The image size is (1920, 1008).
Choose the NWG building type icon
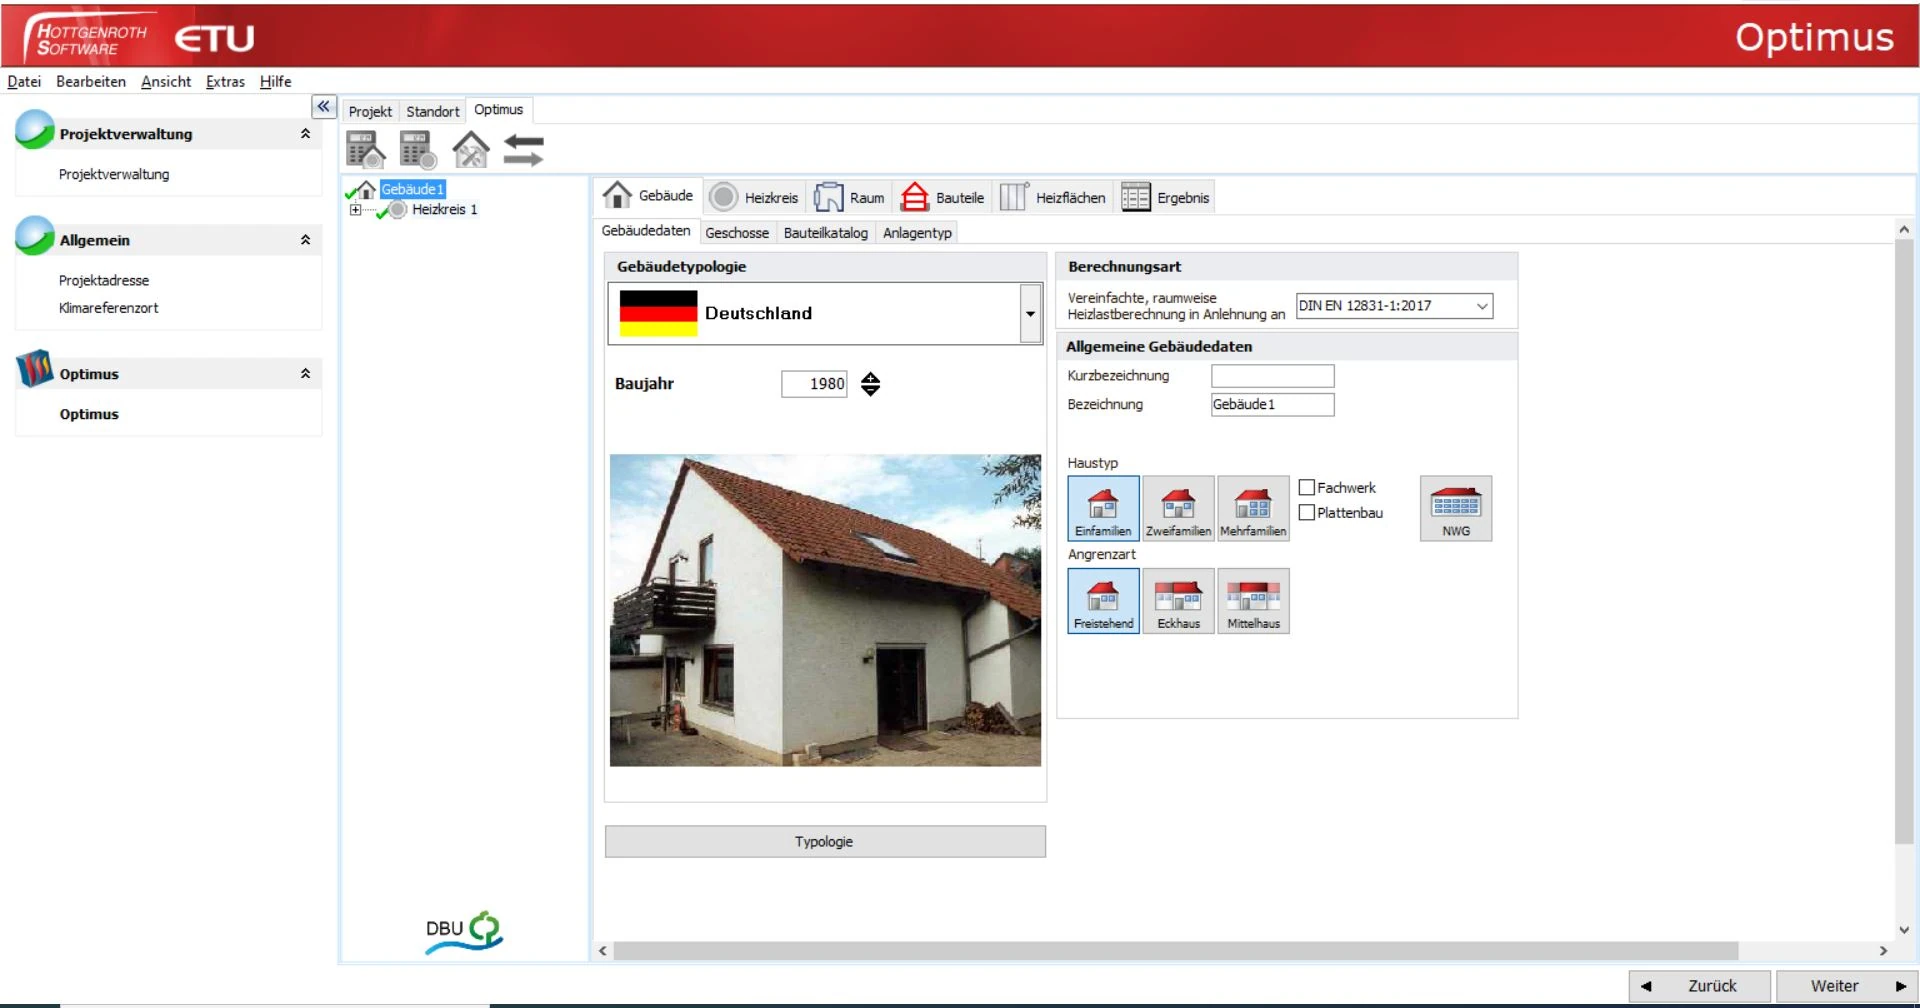point(1455,509)
